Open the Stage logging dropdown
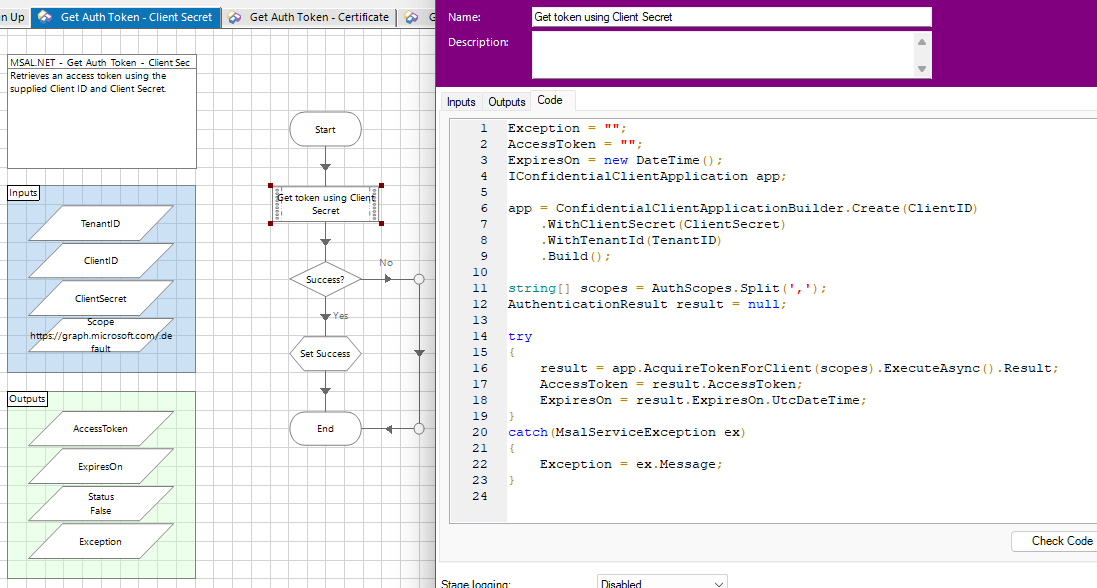The height and width of the screenshot is (588, 1097). 662,582
